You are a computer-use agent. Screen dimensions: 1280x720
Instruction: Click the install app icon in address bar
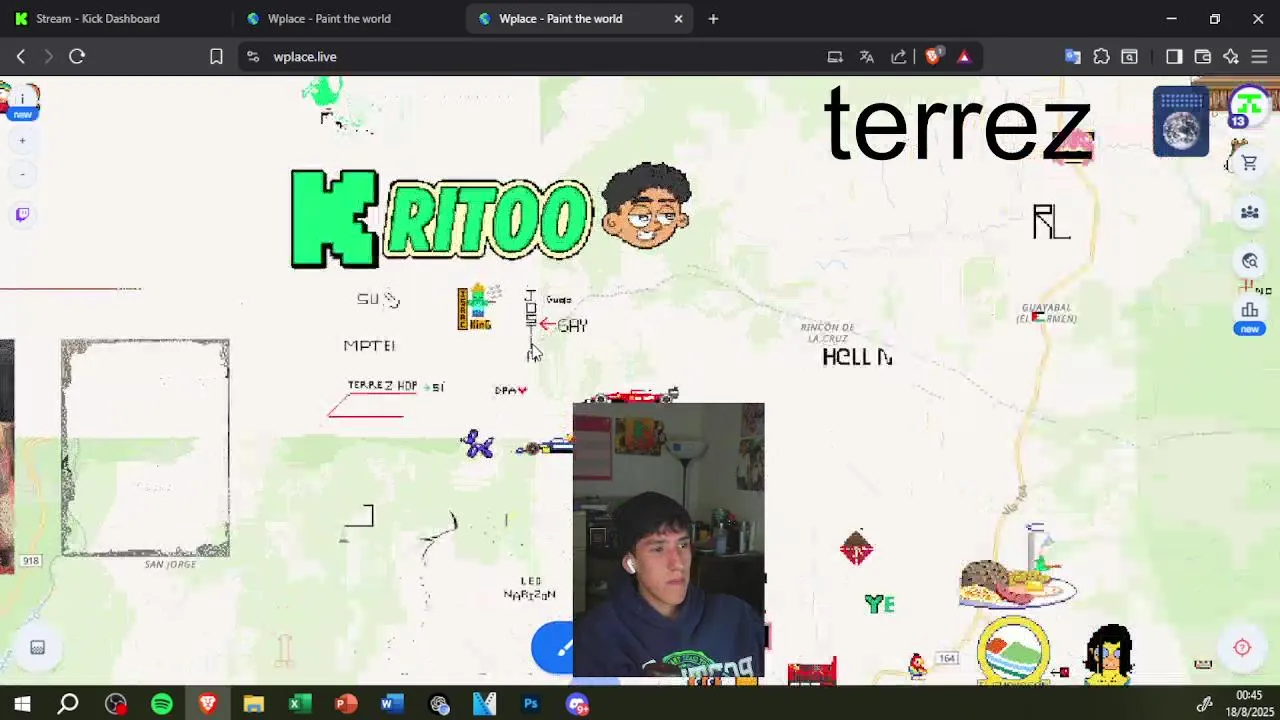point(835,57)
